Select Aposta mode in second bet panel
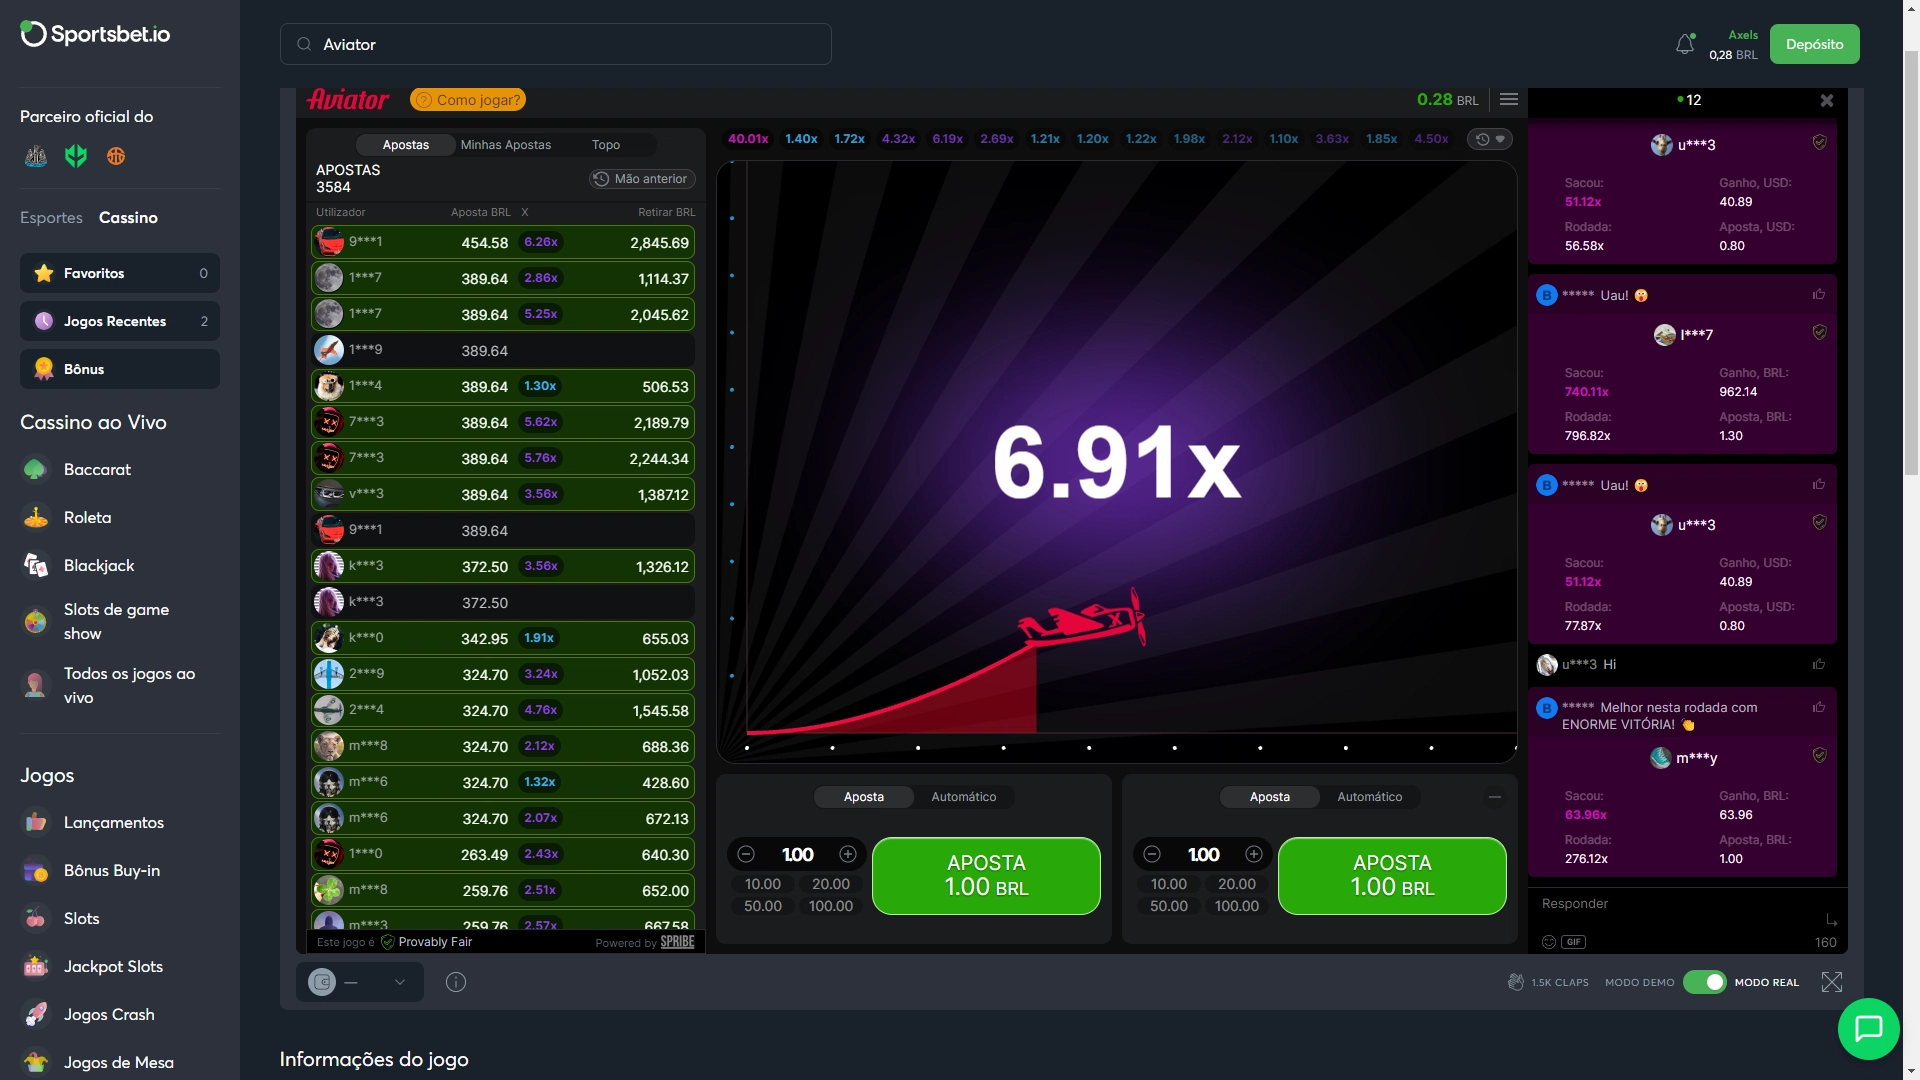The width and height of the screenshot is (1920, 1080). pos(1269,797)
